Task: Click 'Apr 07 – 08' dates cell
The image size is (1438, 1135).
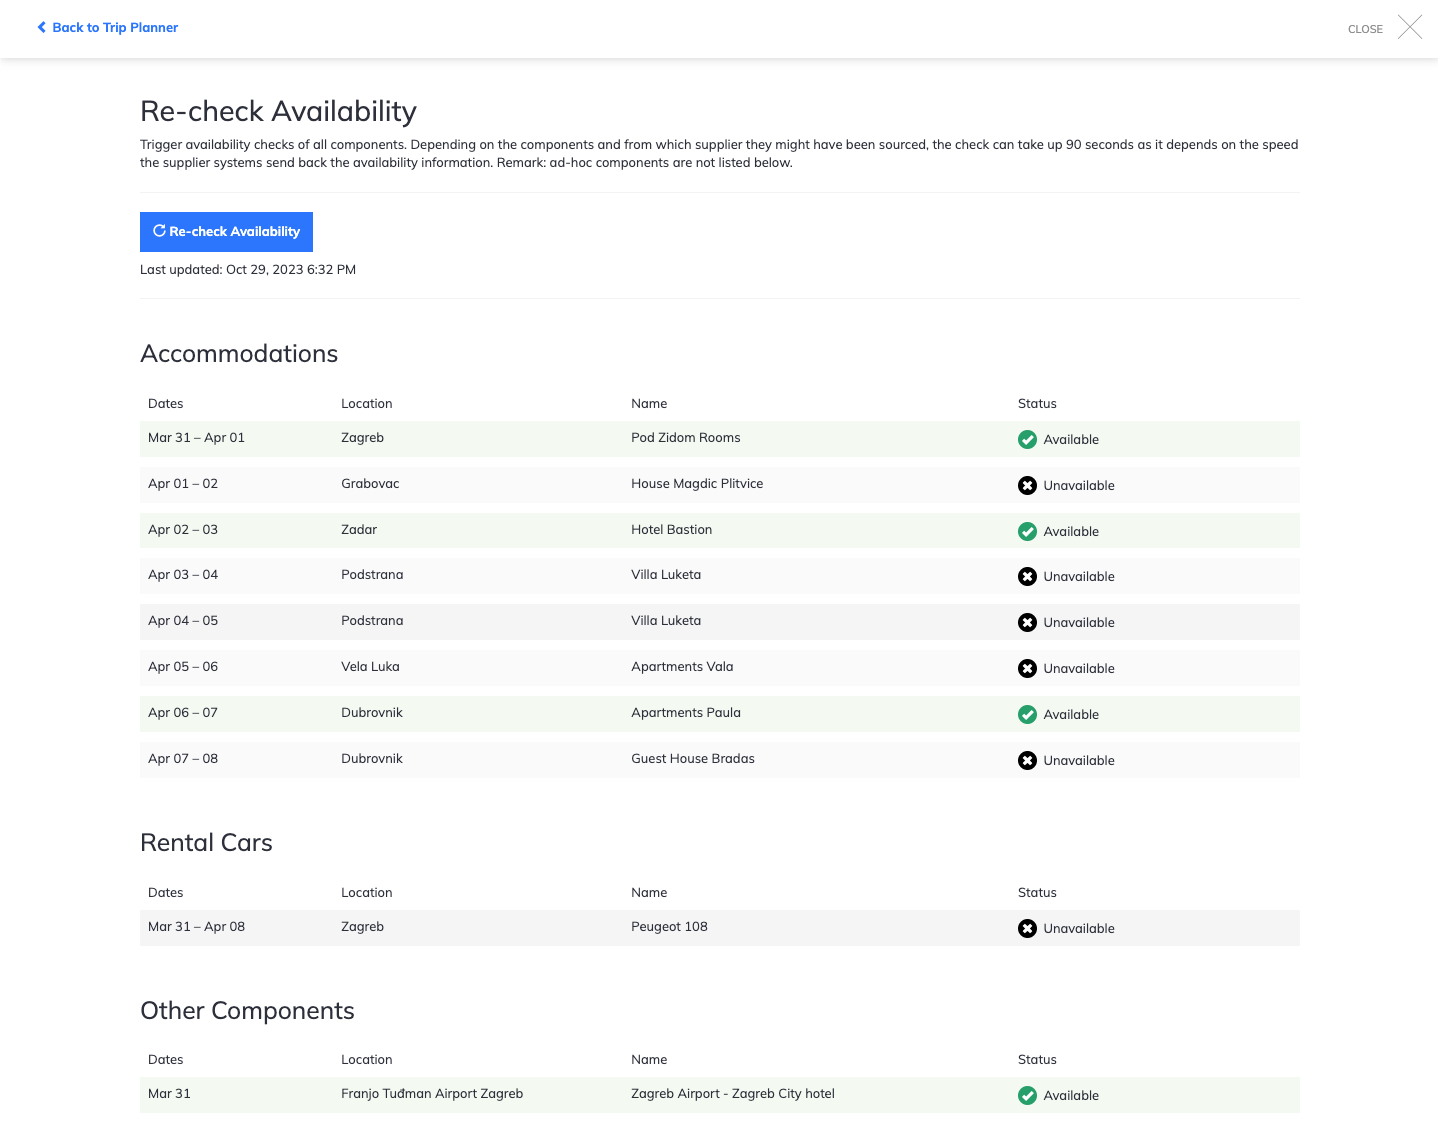Action: pyautogui.click(x=183, y=759)
